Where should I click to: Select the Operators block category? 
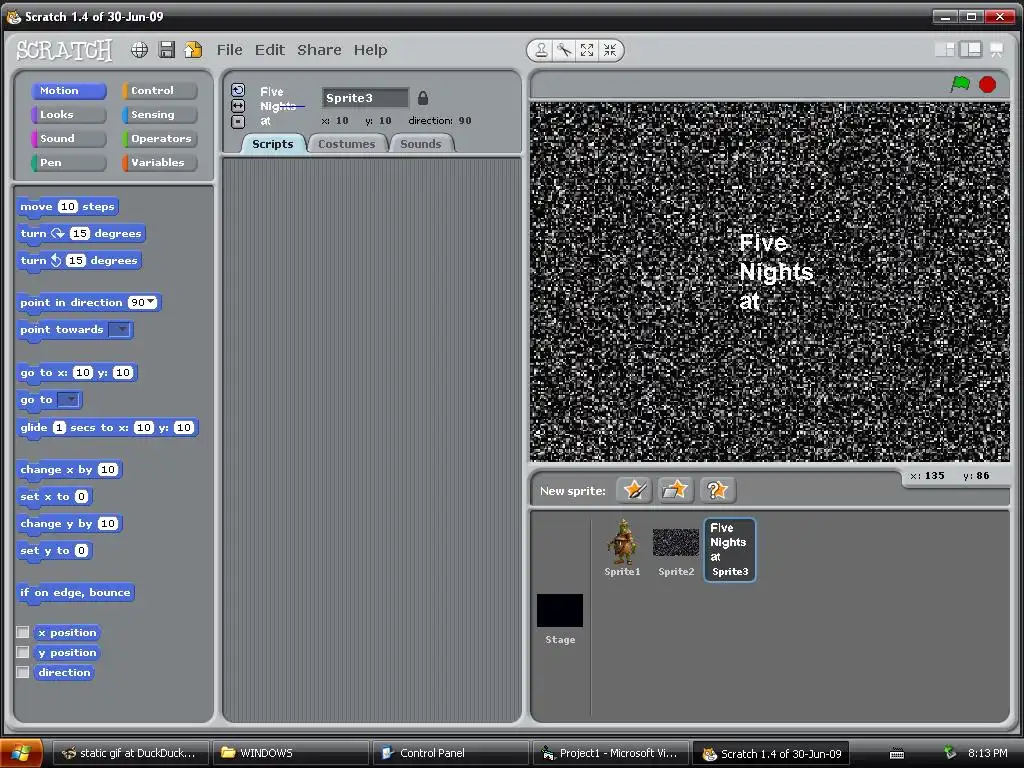[159, 138]
